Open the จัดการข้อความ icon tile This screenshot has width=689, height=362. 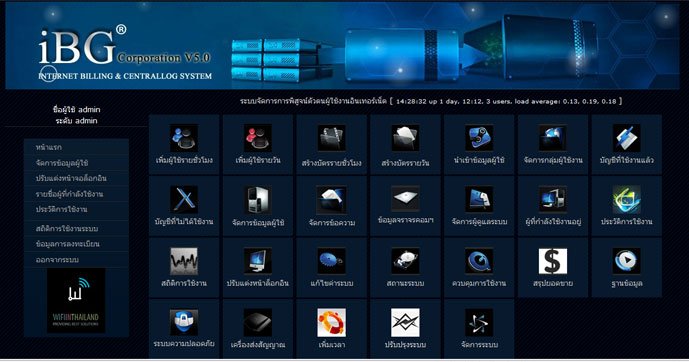(331, 206)
